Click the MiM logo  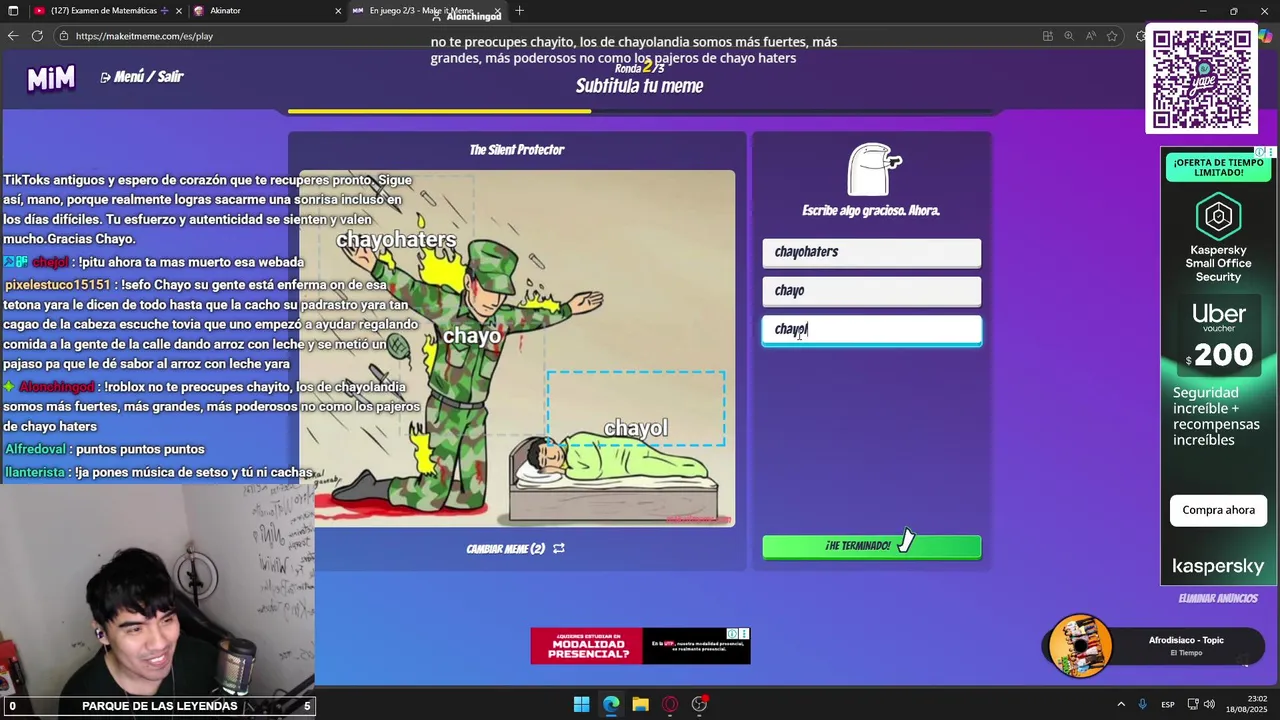click(x=51, y=78)
